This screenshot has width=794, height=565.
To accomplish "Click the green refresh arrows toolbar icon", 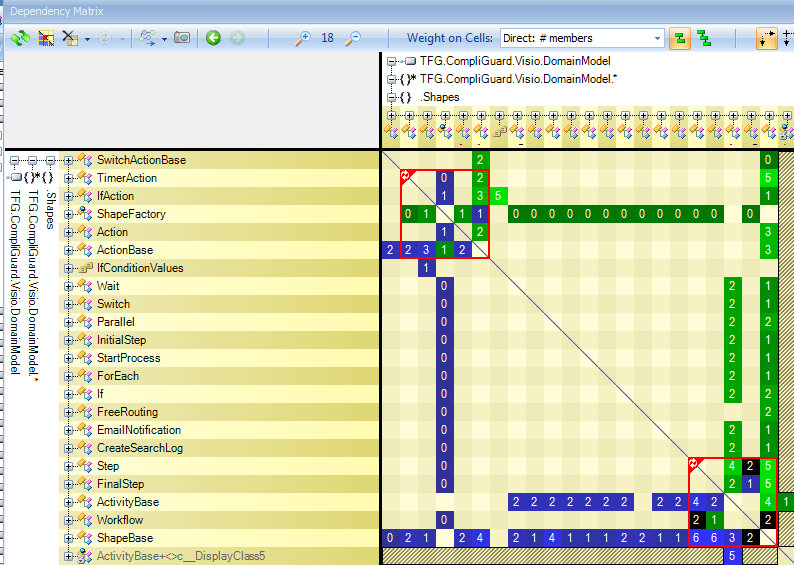I will 20,38.
